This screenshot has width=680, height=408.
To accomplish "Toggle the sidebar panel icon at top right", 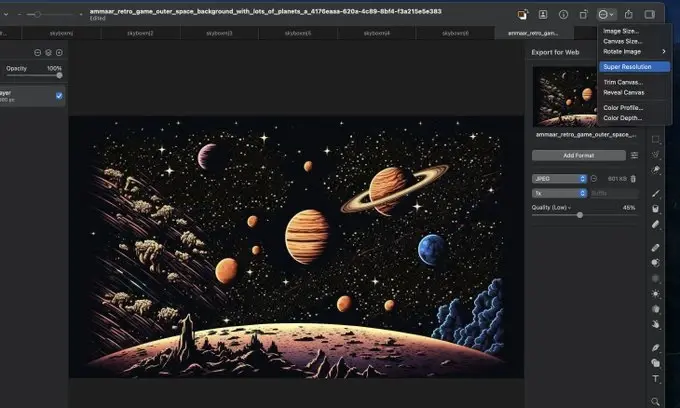I will 650,15.
